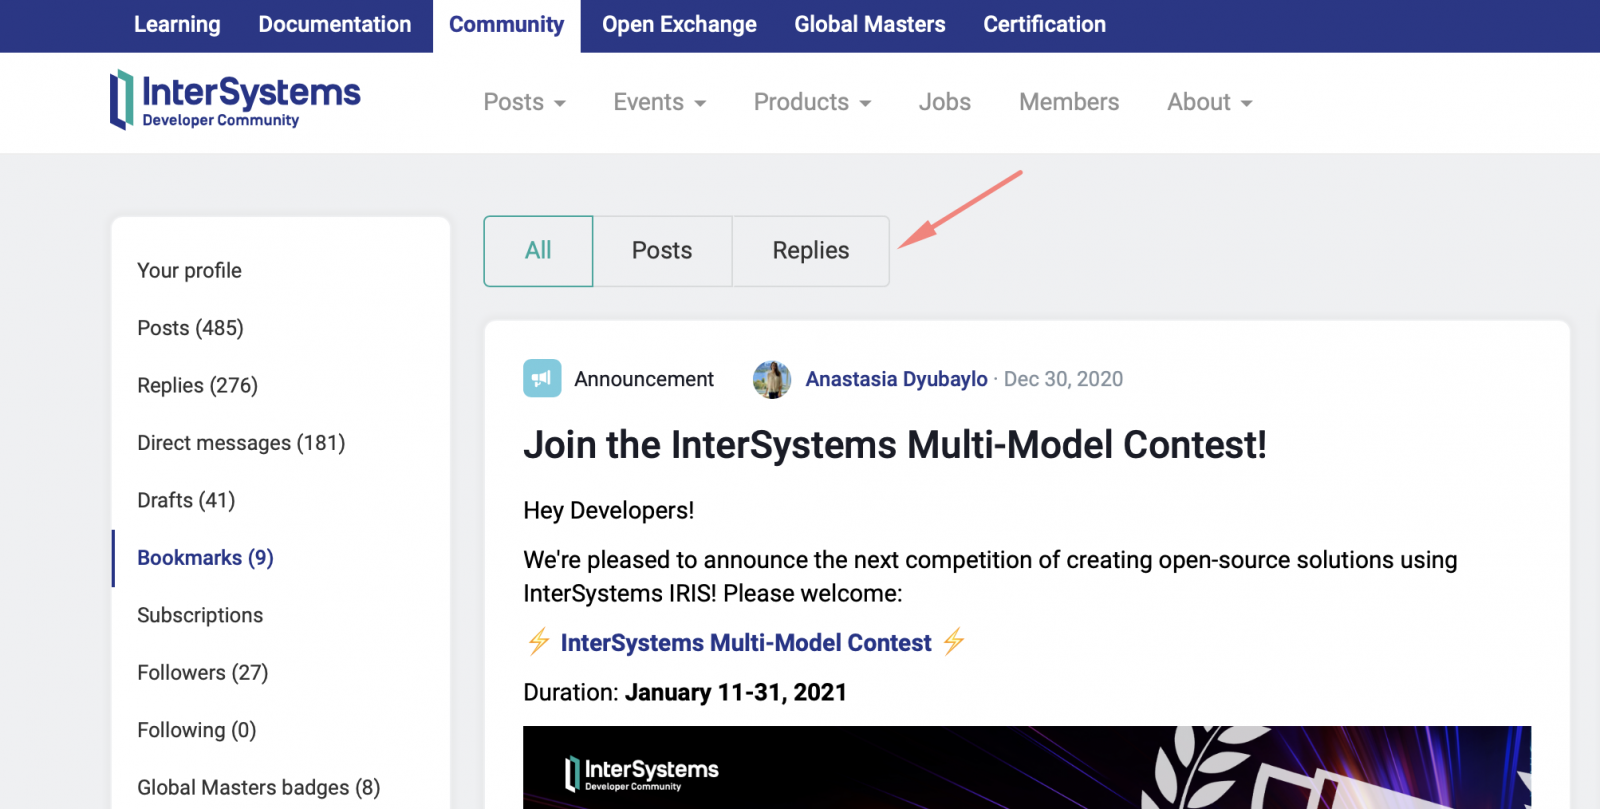Open Global Masters badges (8)

click(259, 788)
